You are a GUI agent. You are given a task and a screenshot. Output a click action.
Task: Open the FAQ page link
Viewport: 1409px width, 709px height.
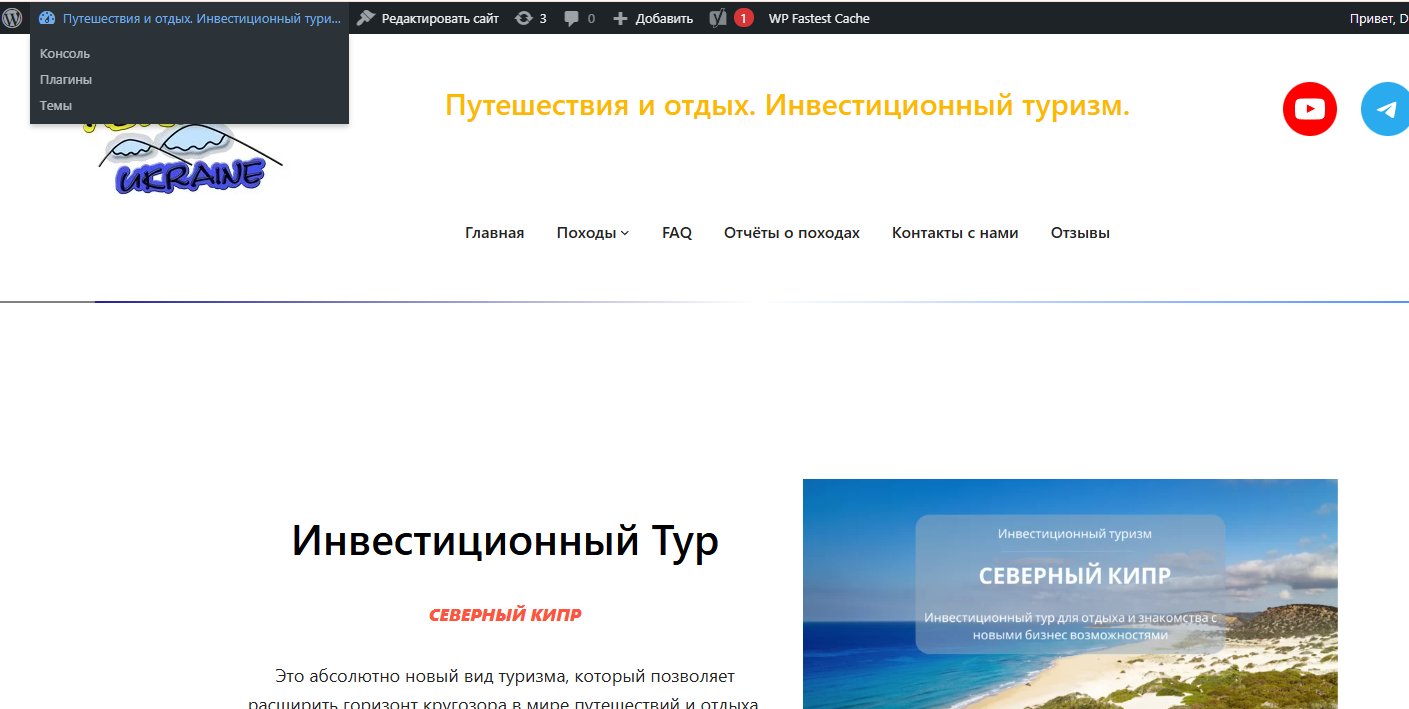point(676,233)
